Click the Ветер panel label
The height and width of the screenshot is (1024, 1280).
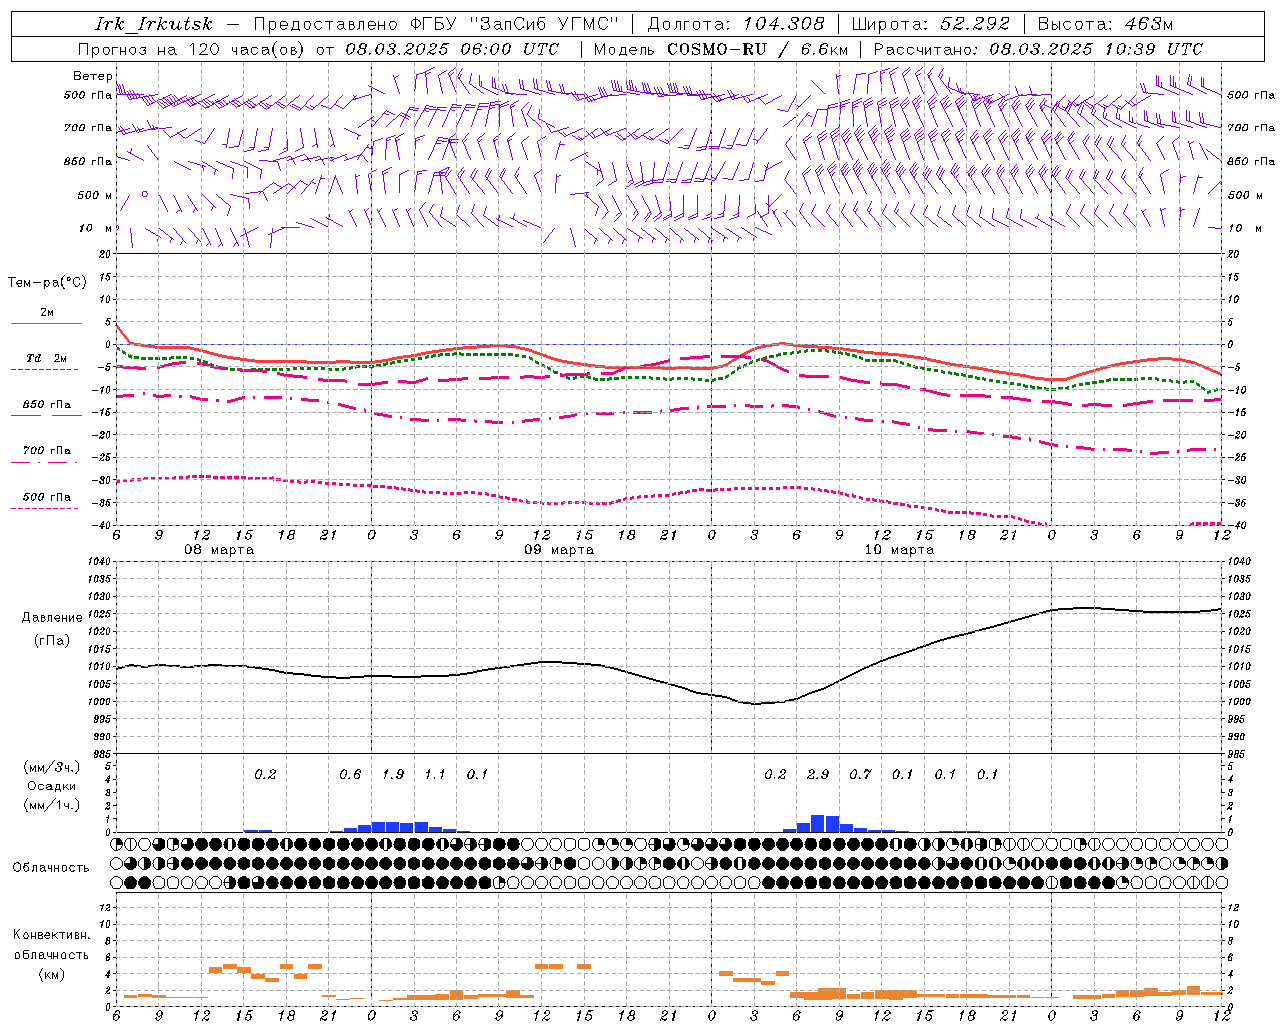click(x=93, y=76)
